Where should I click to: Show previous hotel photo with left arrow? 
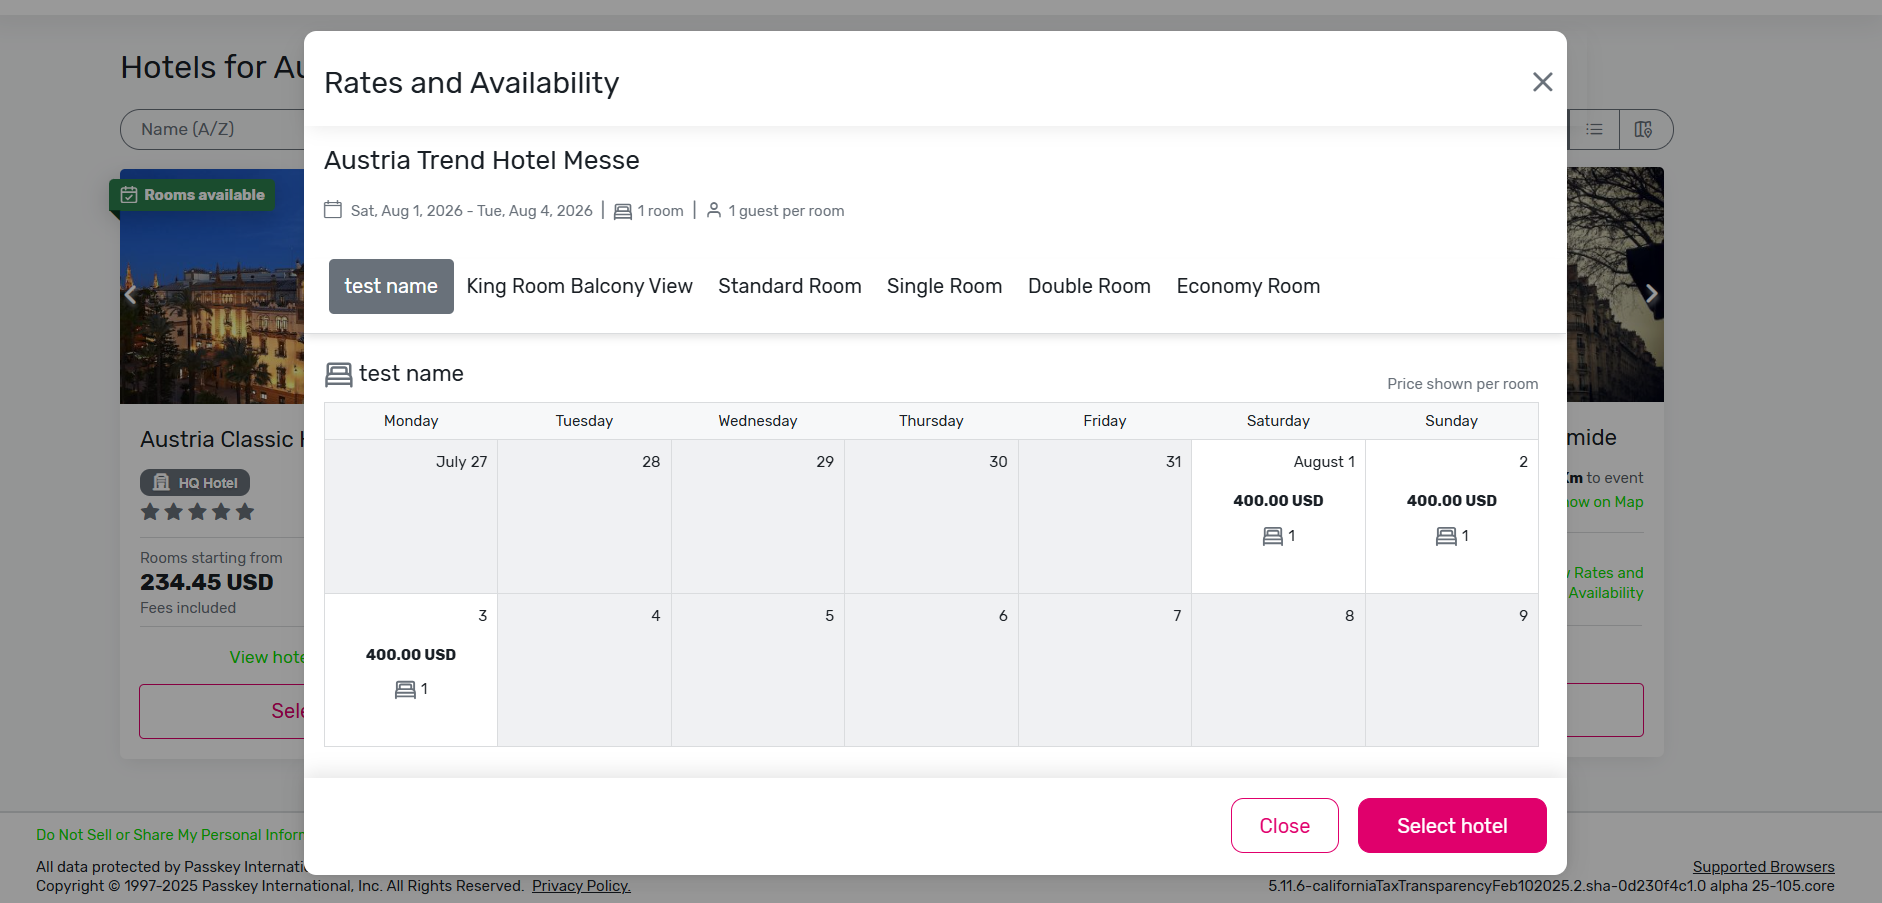click(130, 294)
